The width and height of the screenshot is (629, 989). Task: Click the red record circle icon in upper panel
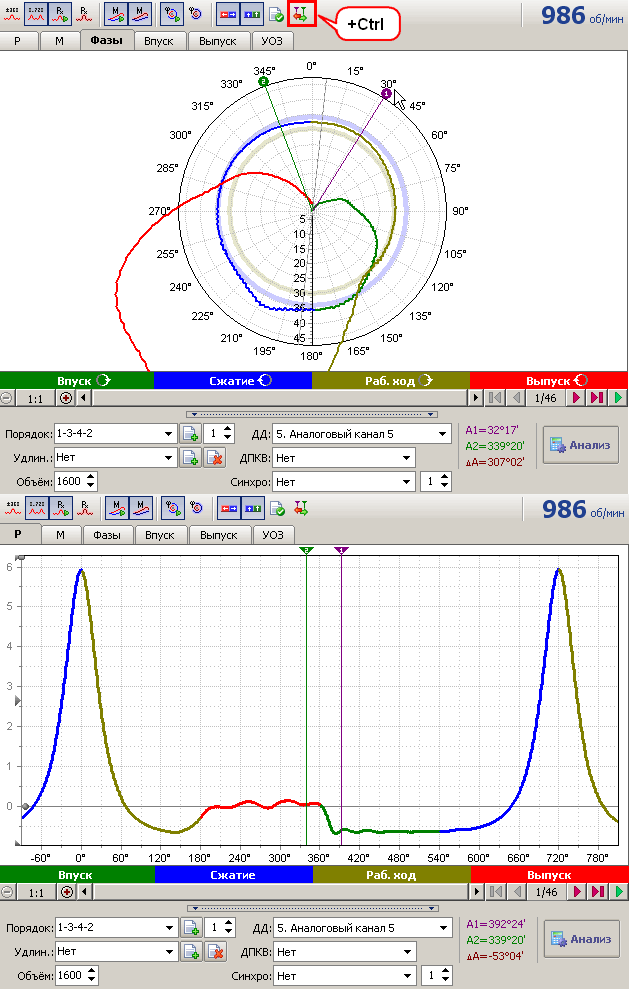(x=67, y=398)
